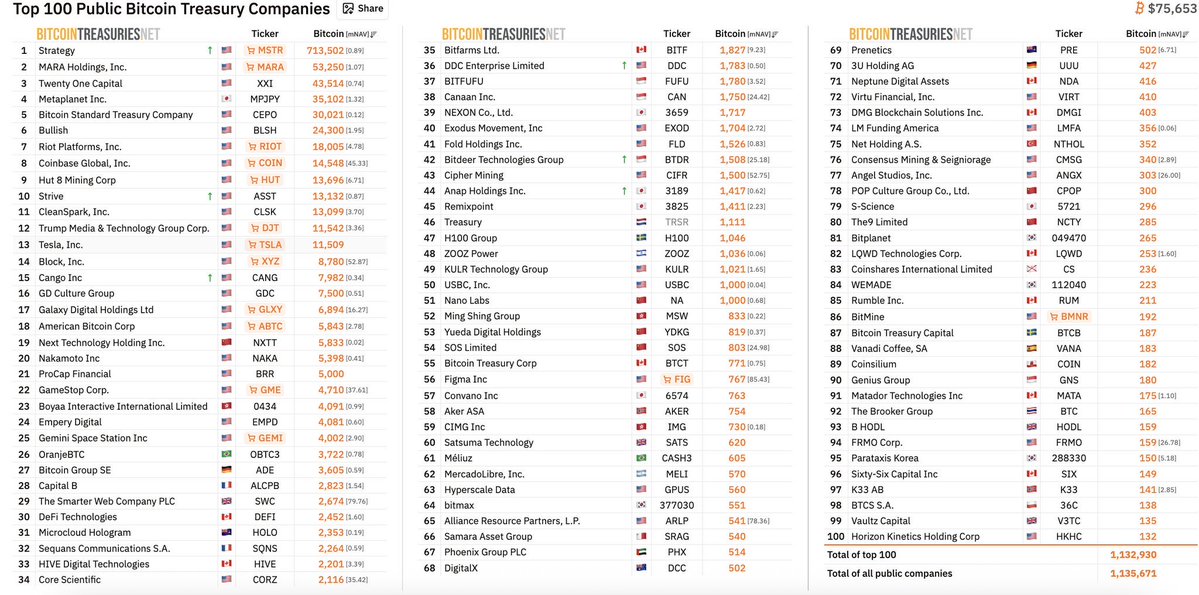Click the 377030 ticker for bitmax
The image size is (1199, 595).
point(677,505)
